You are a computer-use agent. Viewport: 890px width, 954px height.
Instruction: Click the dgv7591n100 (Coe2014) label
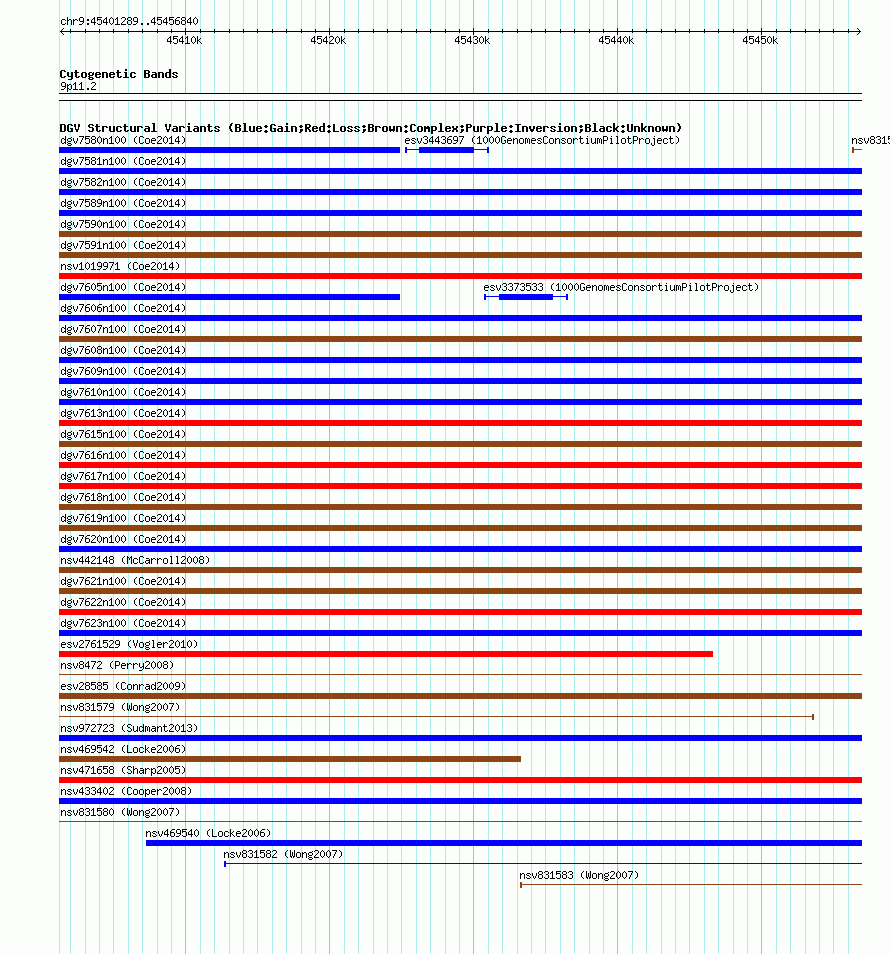123,245
